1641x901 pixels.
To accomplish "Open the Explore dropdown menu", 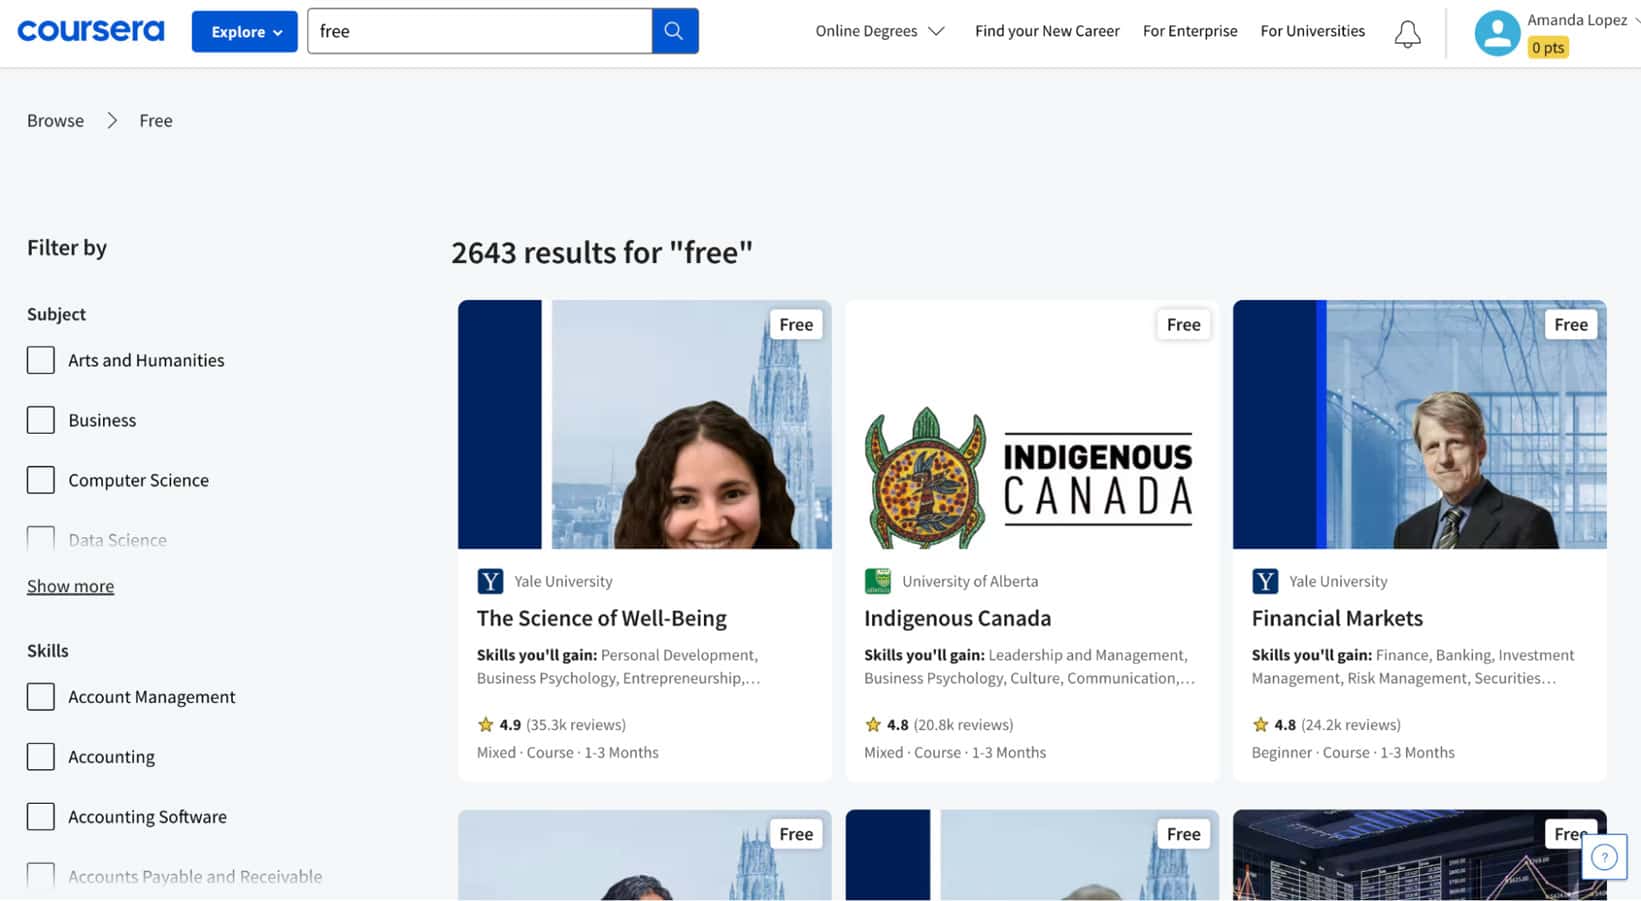I will point(245,32).
